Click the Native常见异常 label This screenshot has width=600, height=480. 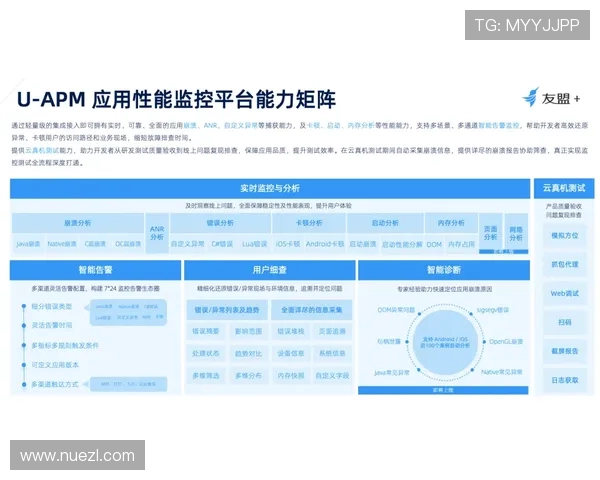tap(502, 372)
